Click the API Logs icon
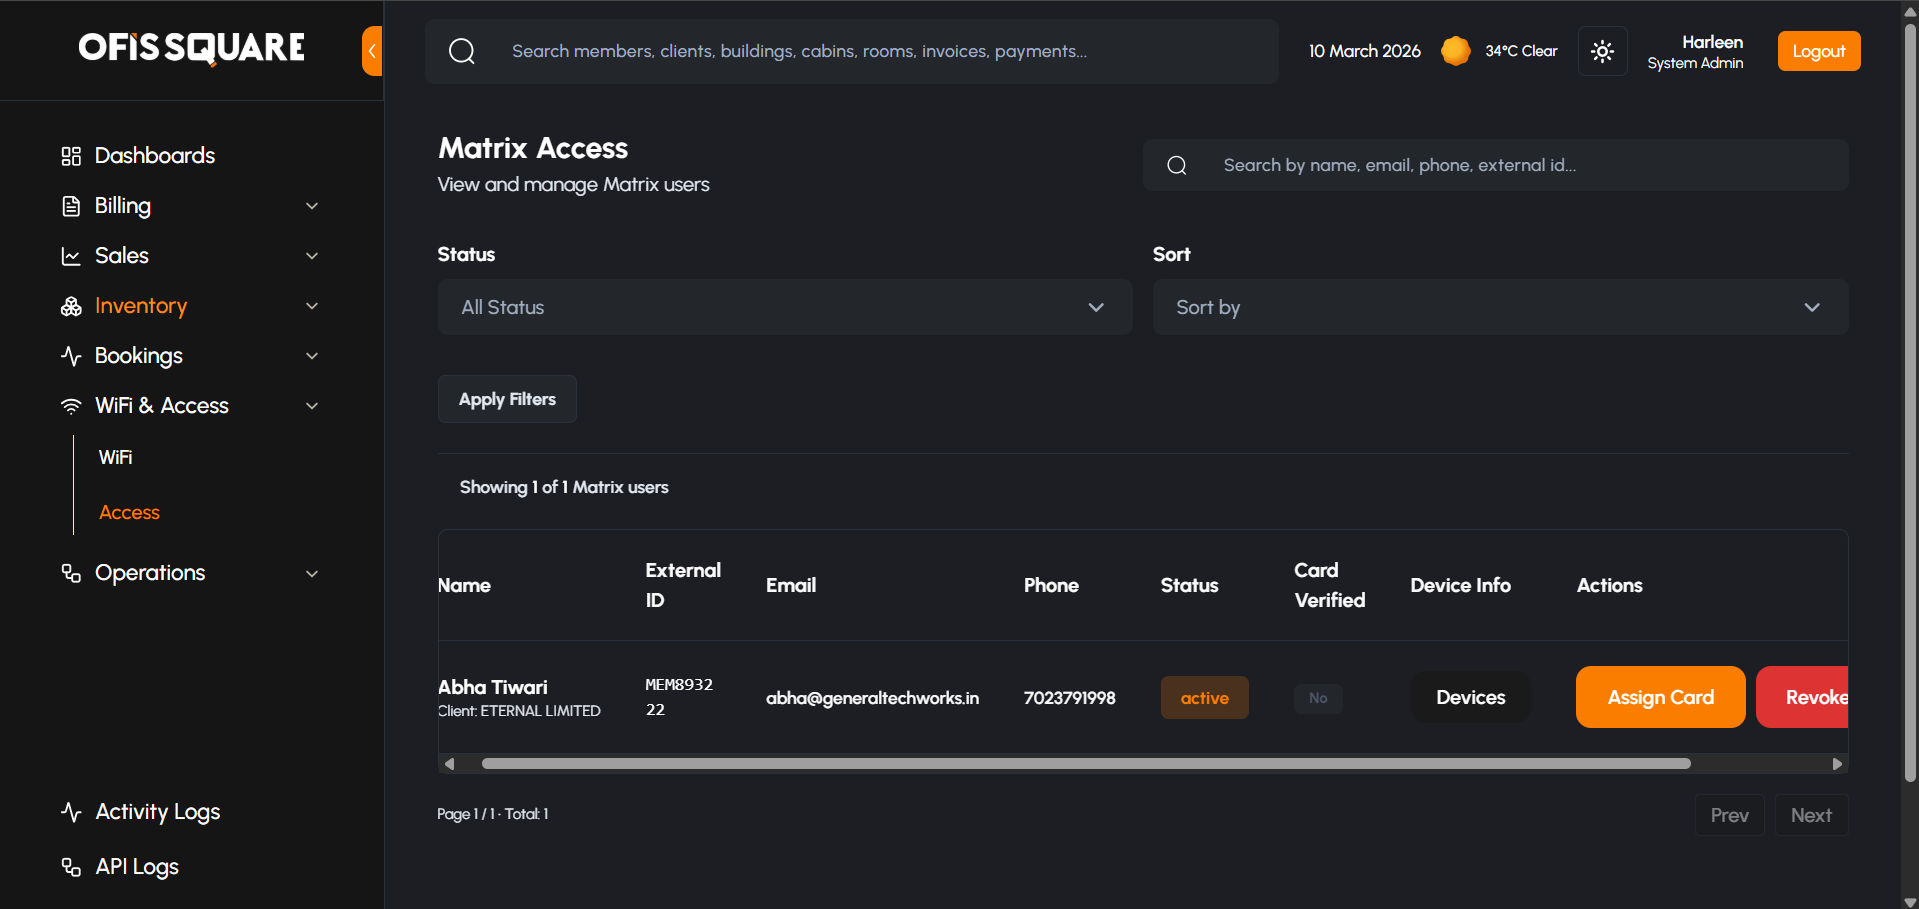 (x=71, y=867)
